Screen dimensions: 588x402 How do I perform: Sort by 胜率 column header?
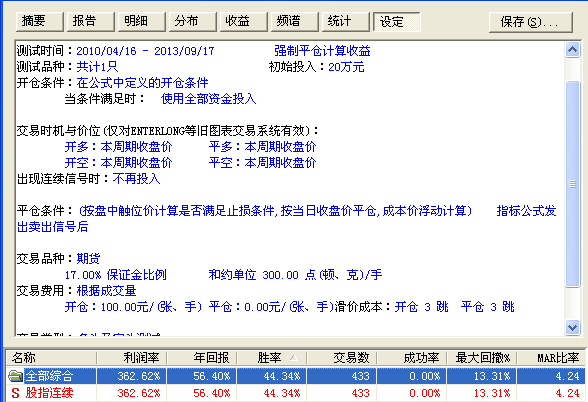272,358
